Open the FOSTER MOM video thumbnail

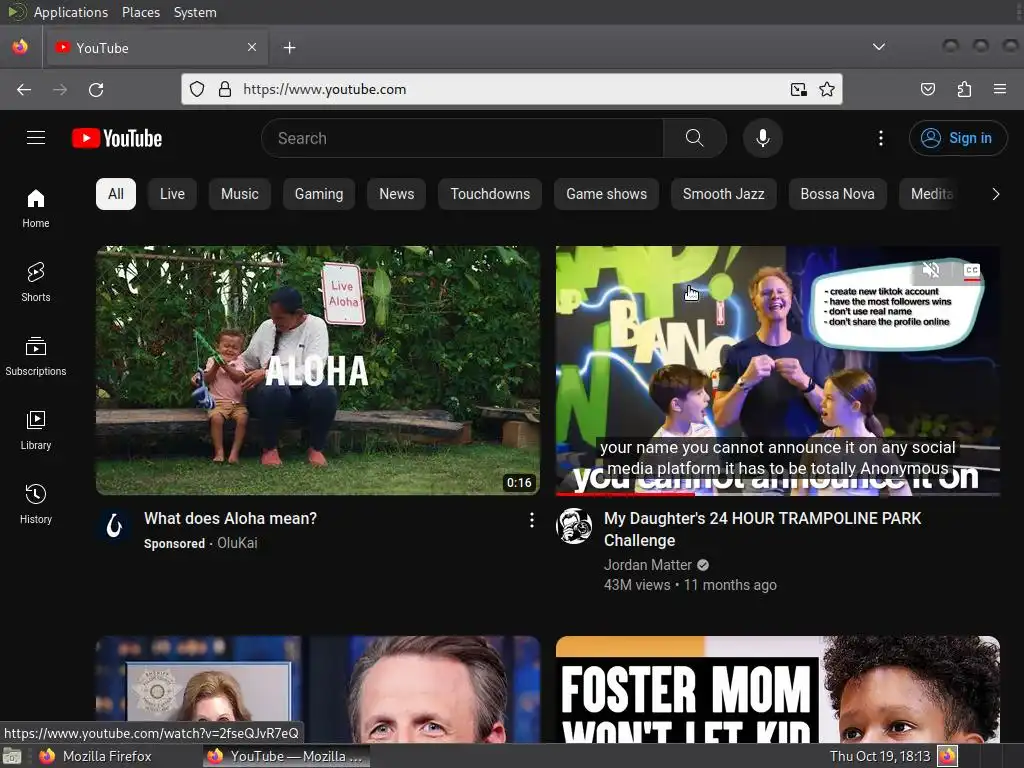click(778, 689)
